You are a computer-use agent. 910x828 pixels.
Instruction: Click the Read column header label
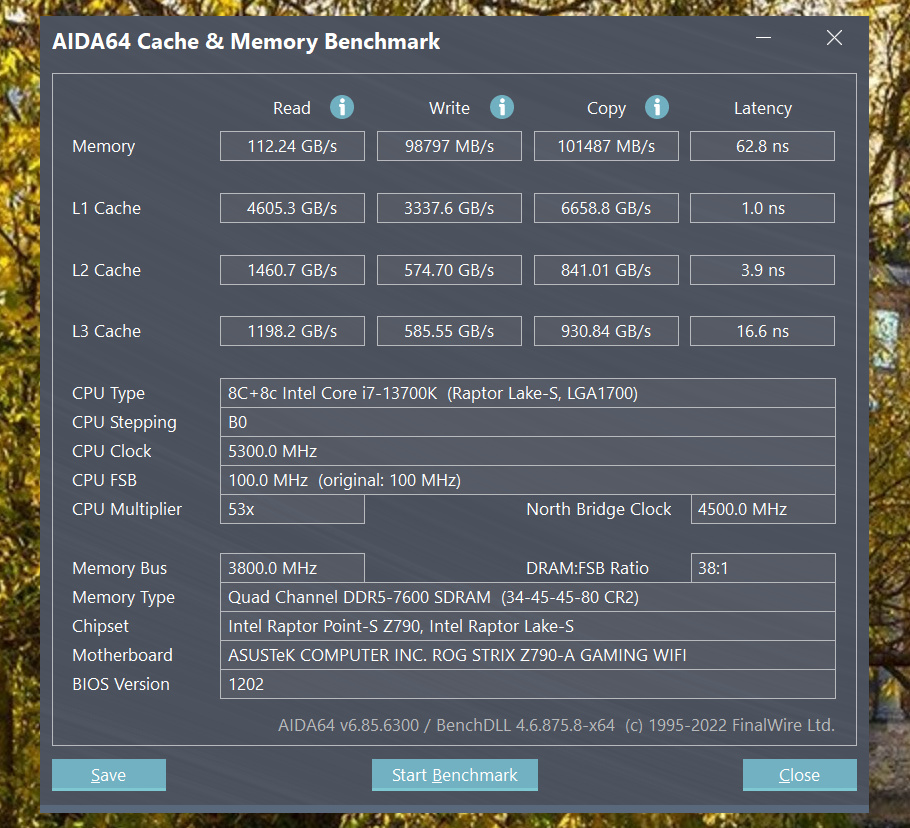click(x=292, y=108)
